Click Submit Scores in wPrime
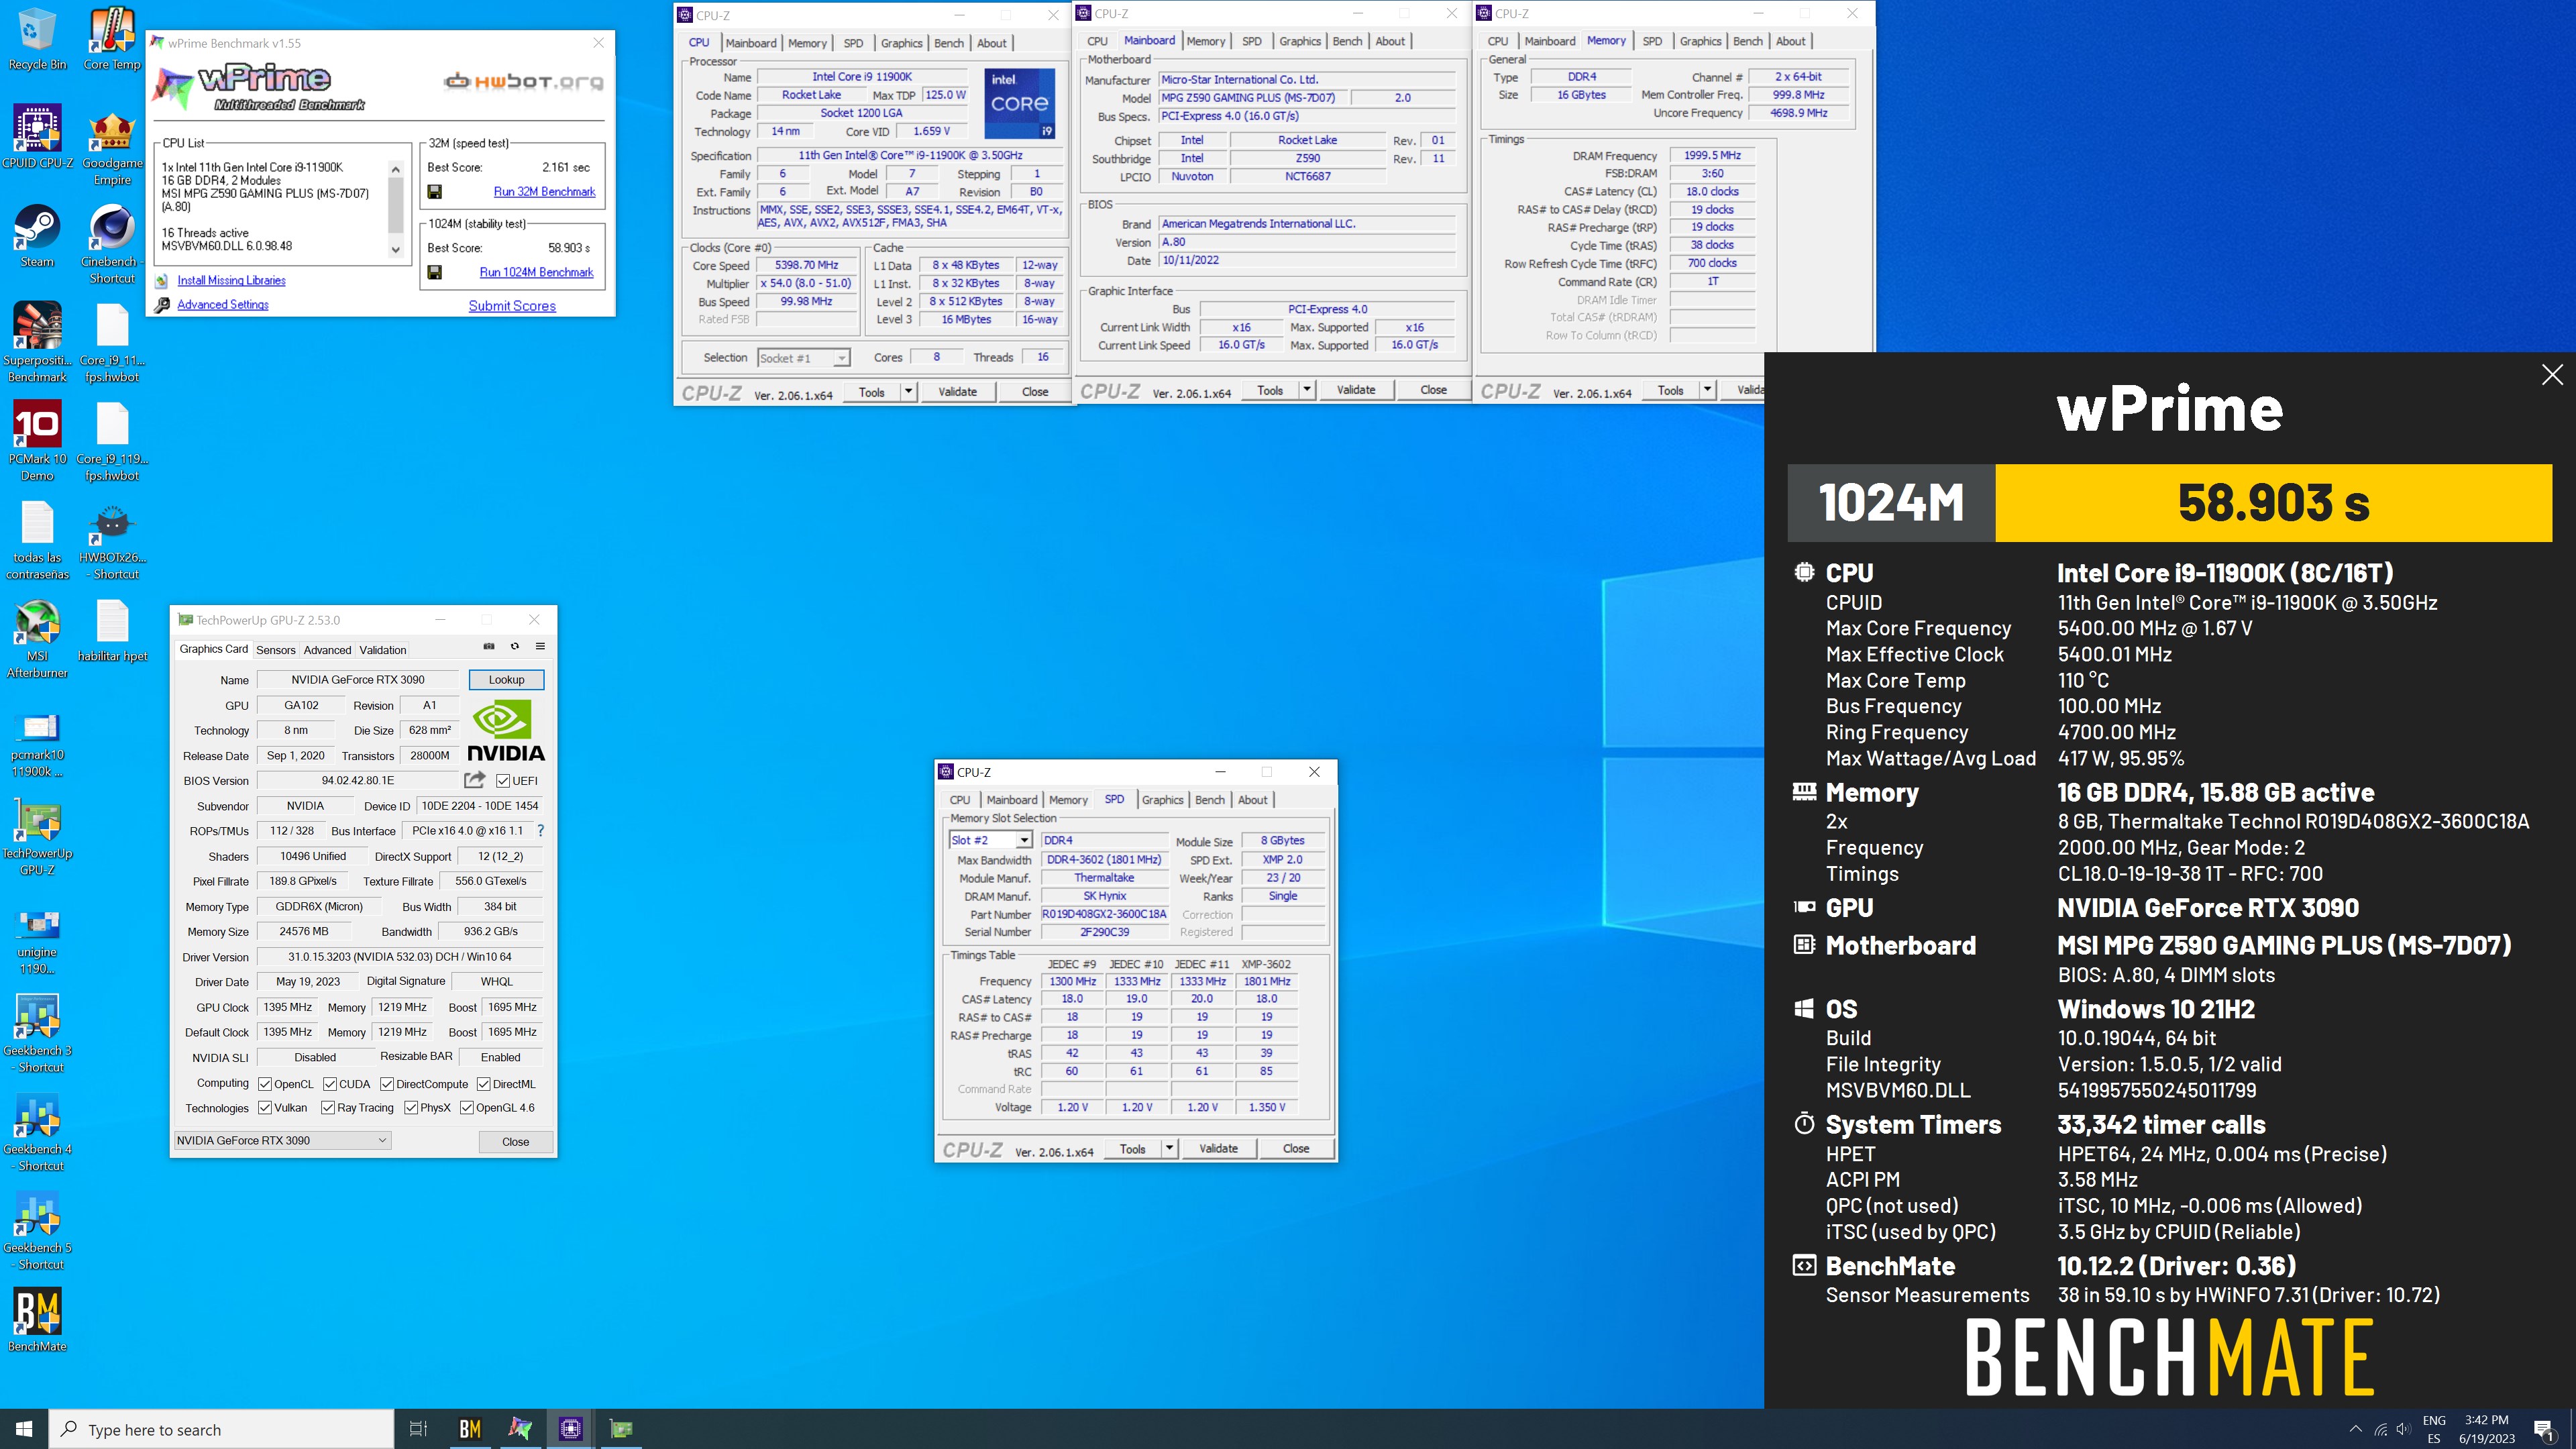This screenshot has height=1449, width=2576. [x=512, y=306]
